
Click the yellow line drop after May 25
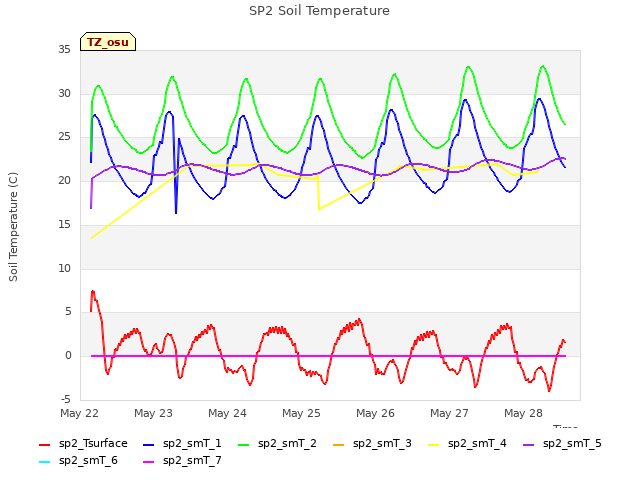coord(319,209)
